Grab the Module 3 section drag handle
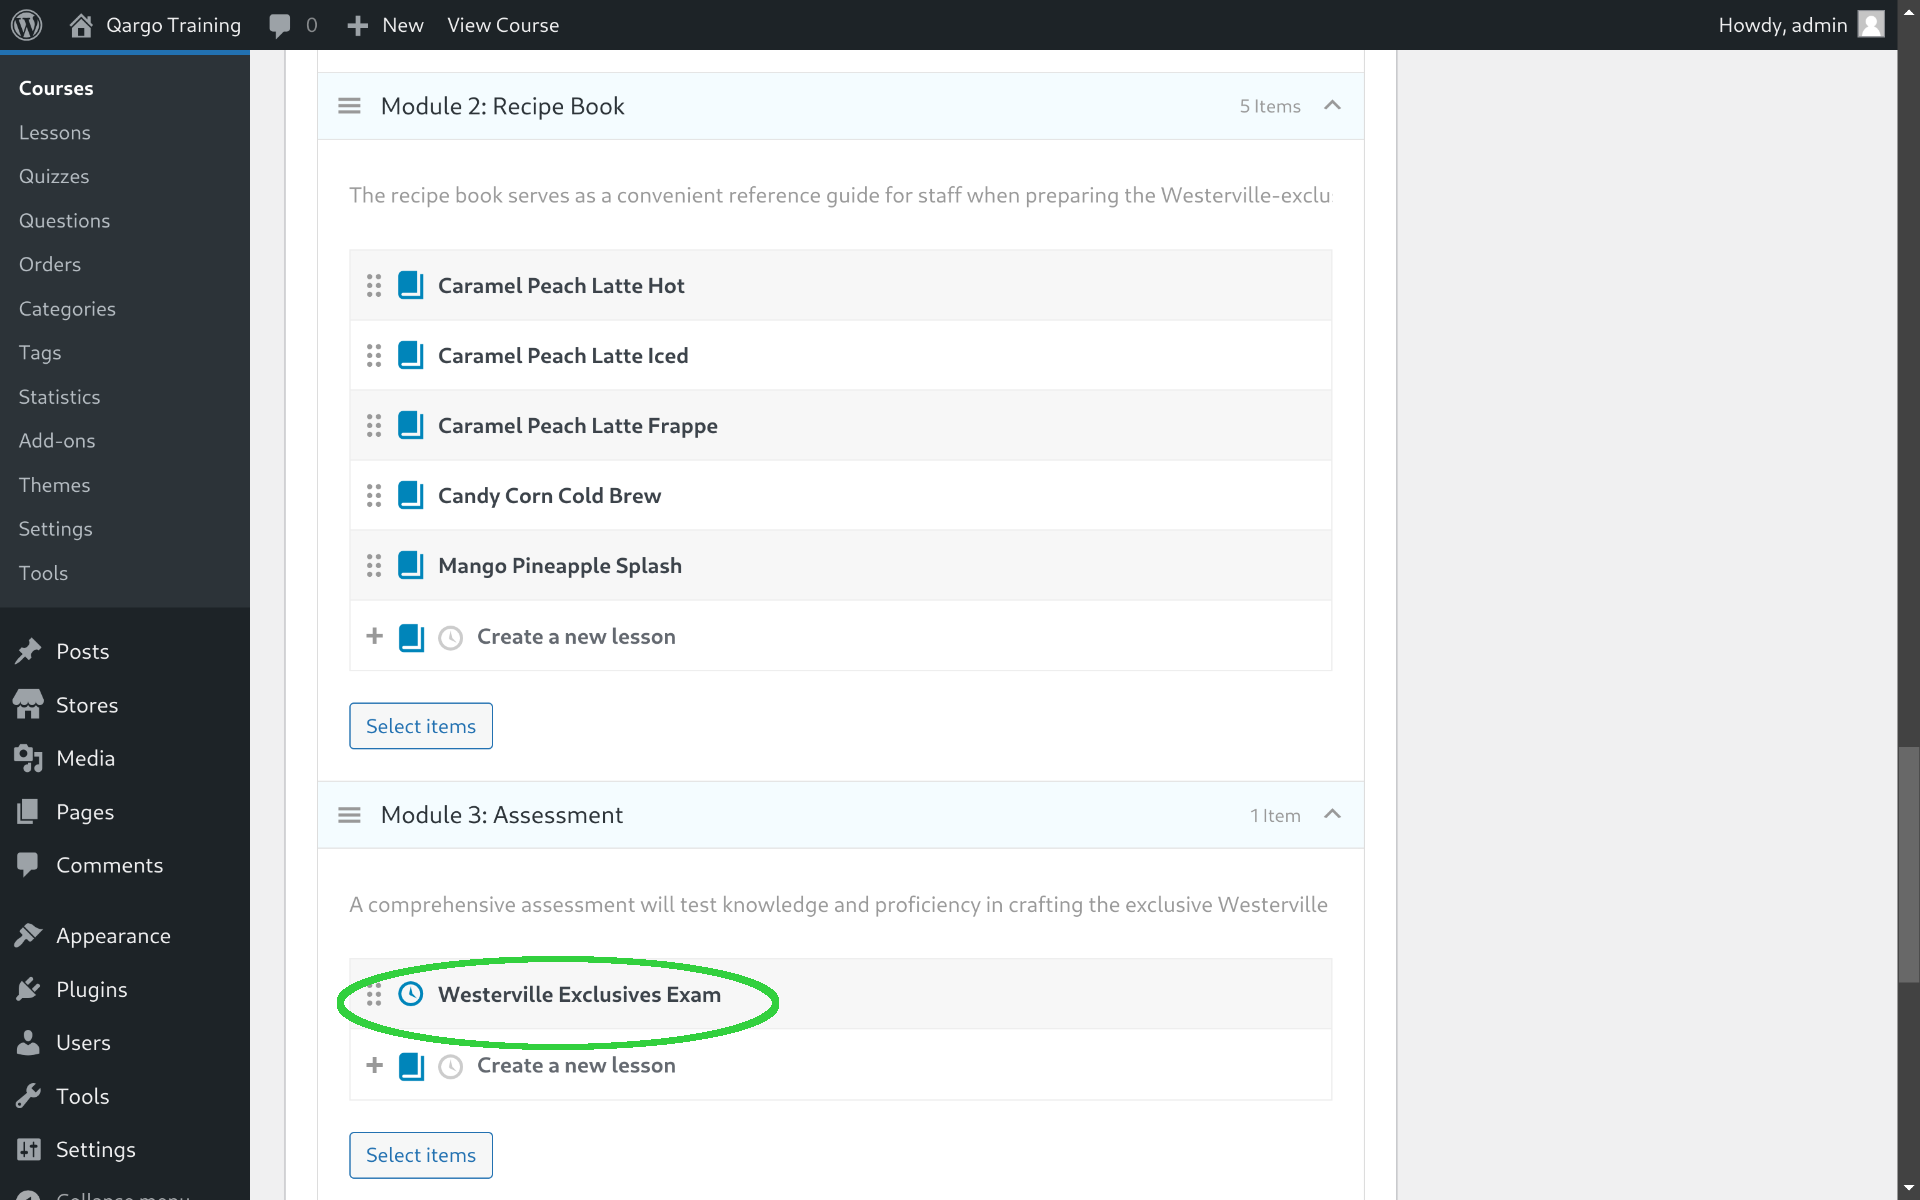 [349, 815]
